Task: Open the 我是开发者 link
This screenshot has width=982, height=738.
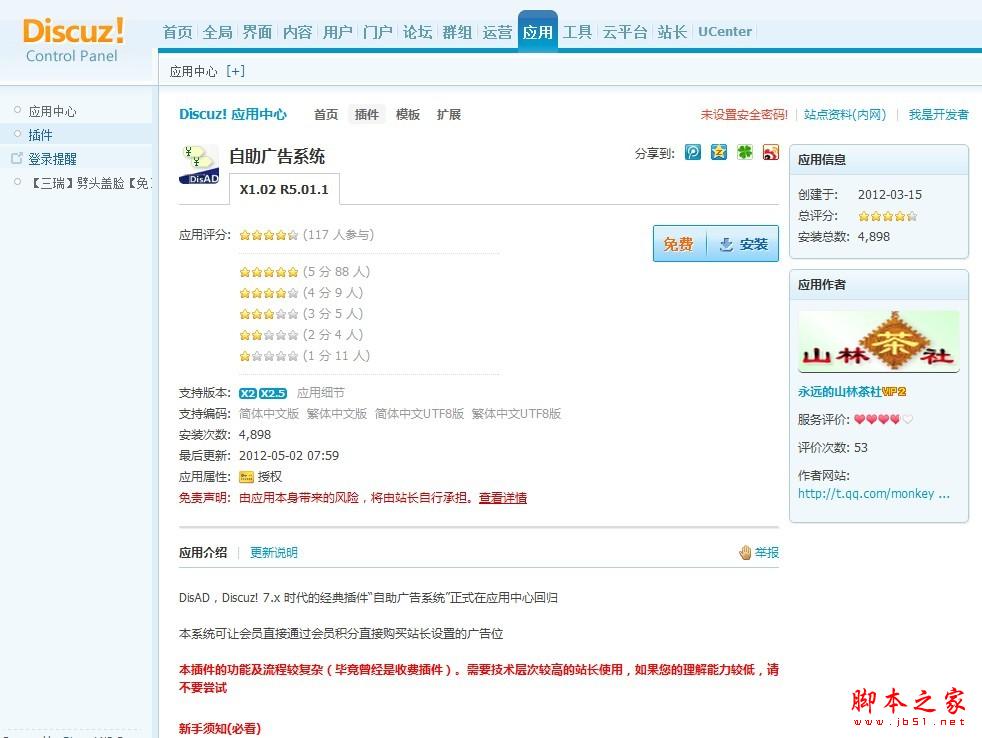Action: pyautogui.click(x=938, y=115)
